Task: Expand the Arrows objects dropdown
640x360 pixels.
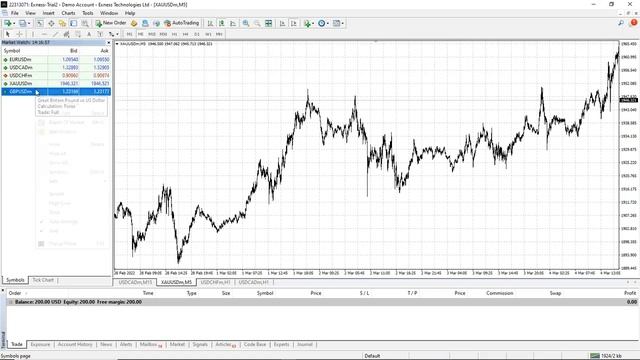Action: pos(118,34)
